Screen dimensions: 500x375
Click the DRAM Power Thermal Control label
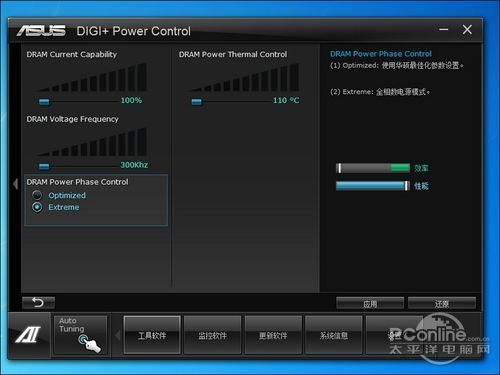(233, 54)
